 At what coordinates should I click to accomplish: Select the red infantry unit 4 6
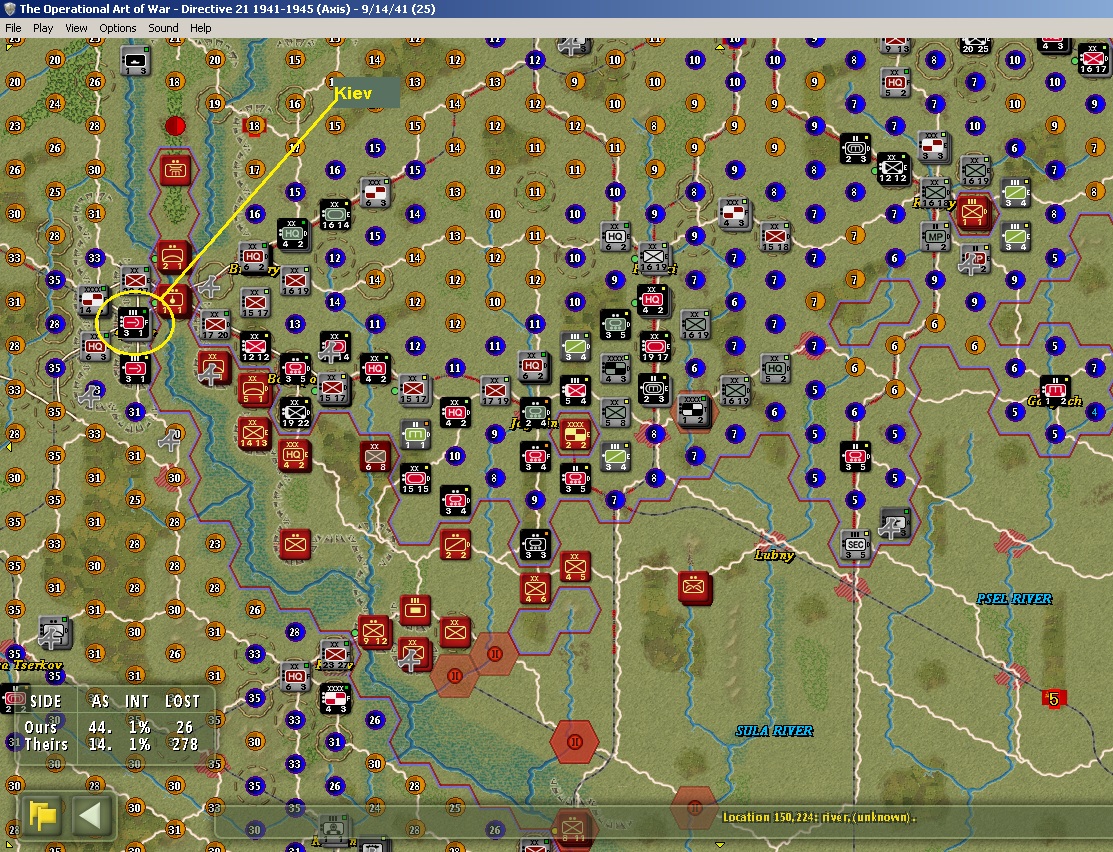pyautogui.click(x=535, y=589)
